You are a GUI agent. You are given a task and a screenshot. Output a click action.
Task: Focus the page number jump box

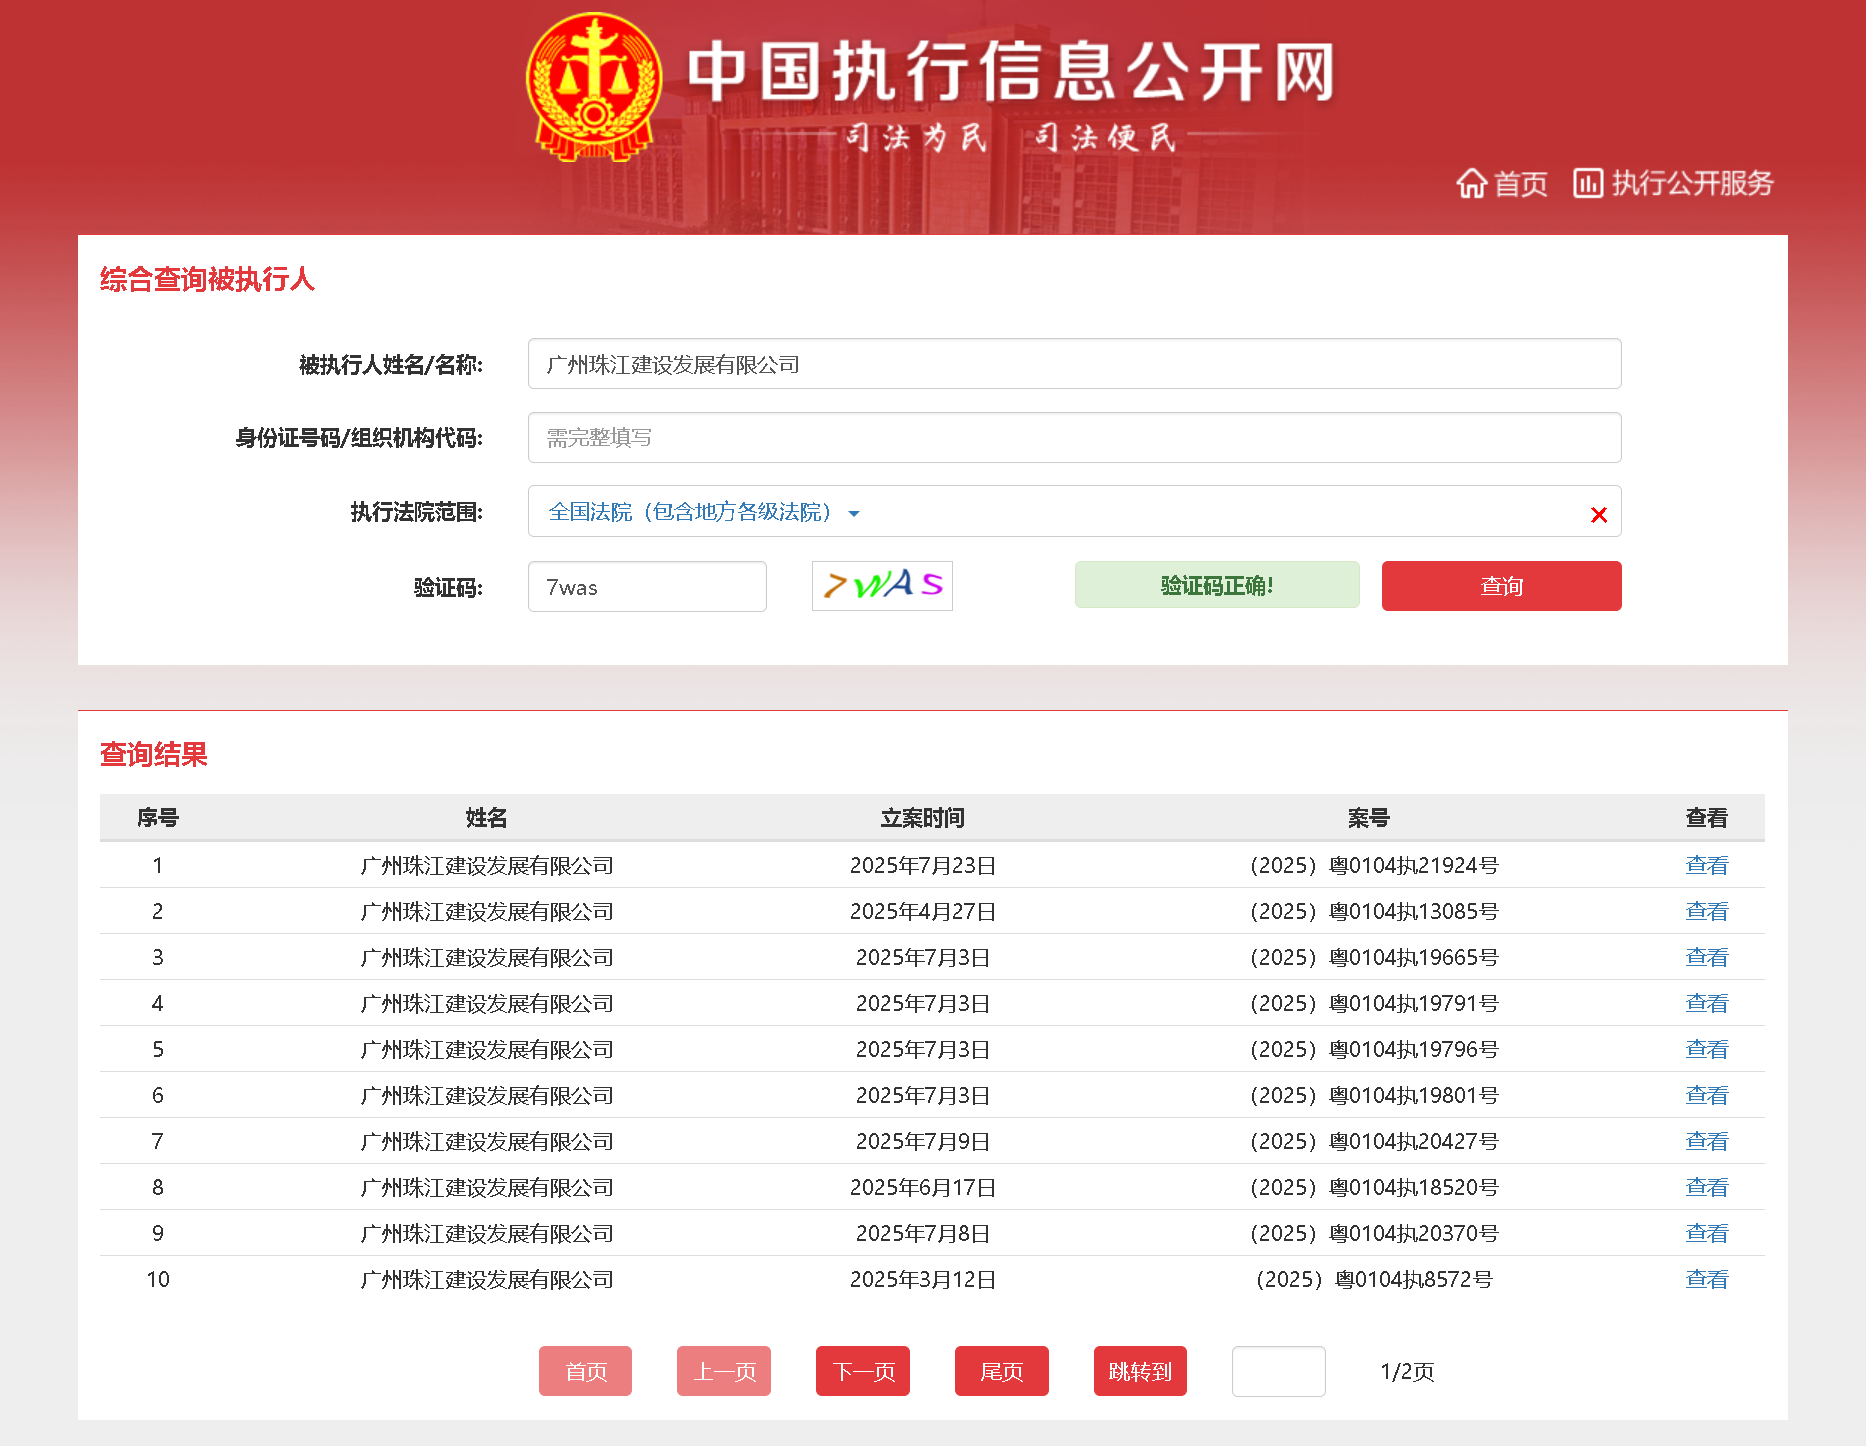(x=1279, y=1371)
